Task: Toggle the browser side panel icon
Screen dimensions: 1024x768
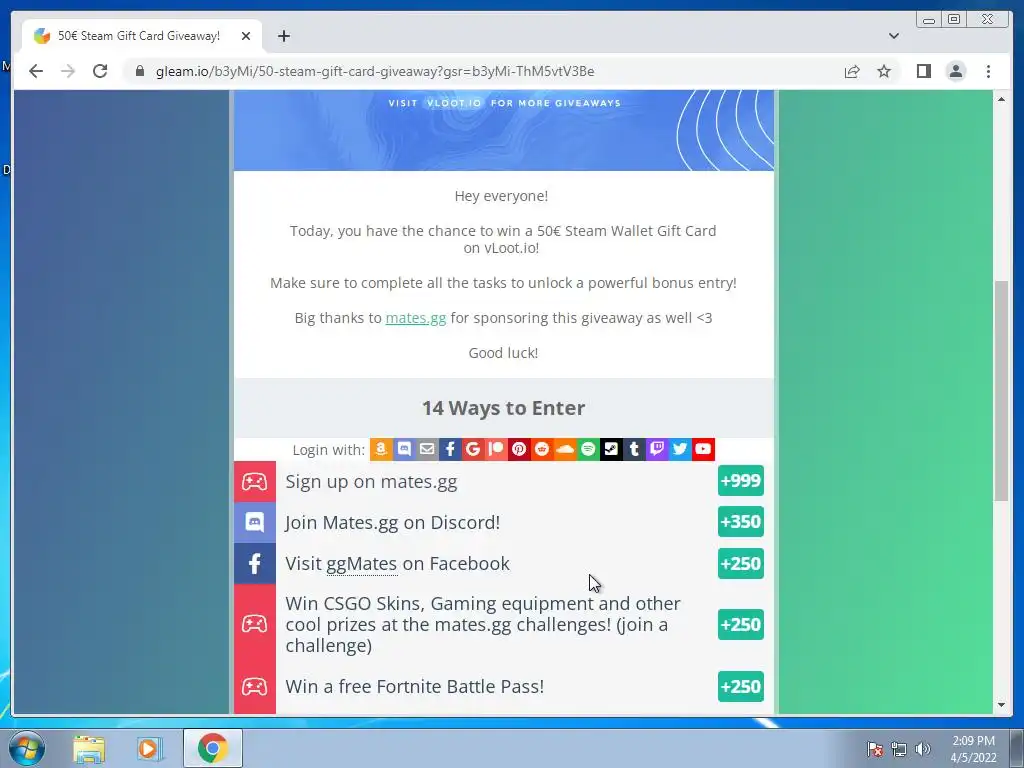Action: [923, 71]
